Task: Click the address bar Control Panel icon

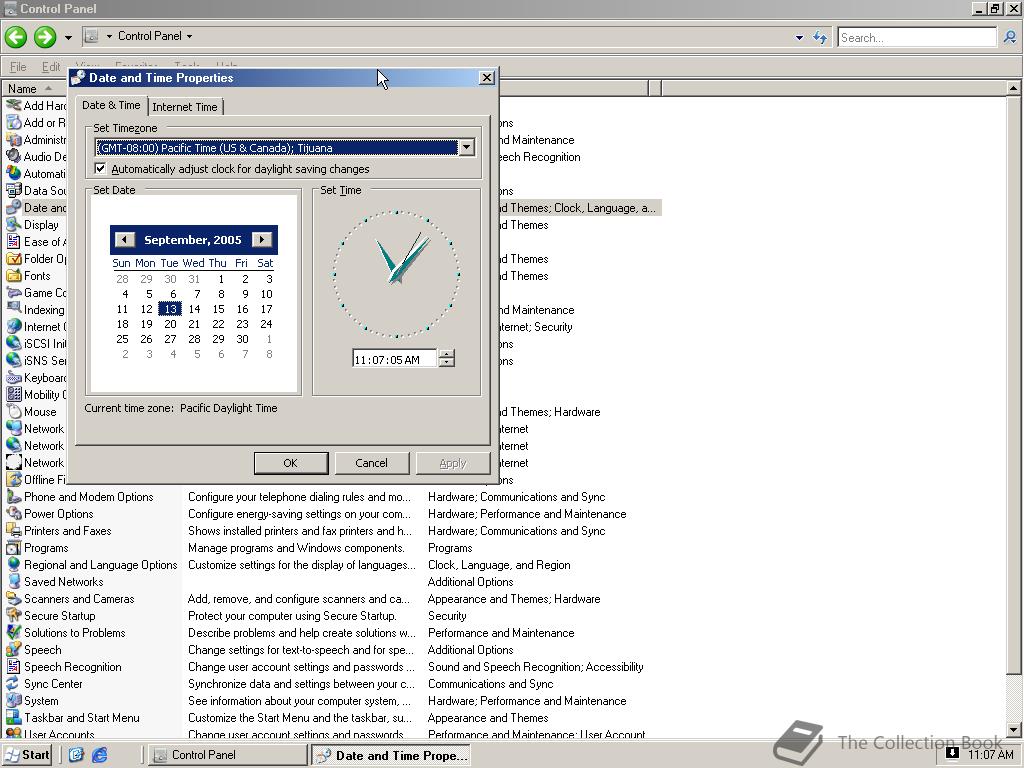Action: click(x=91, y=36)
